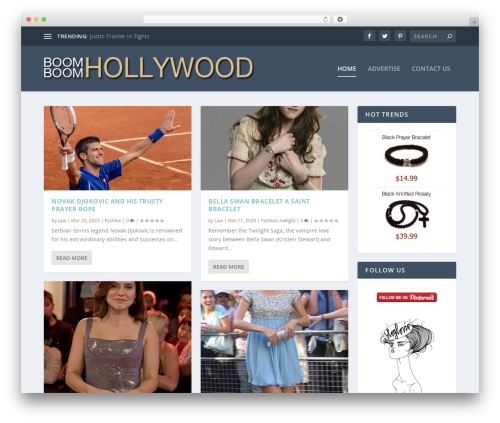Screen dimensions: 500x423
Task: Read more about Novak Djokovic article
Action: pos(72,258)
